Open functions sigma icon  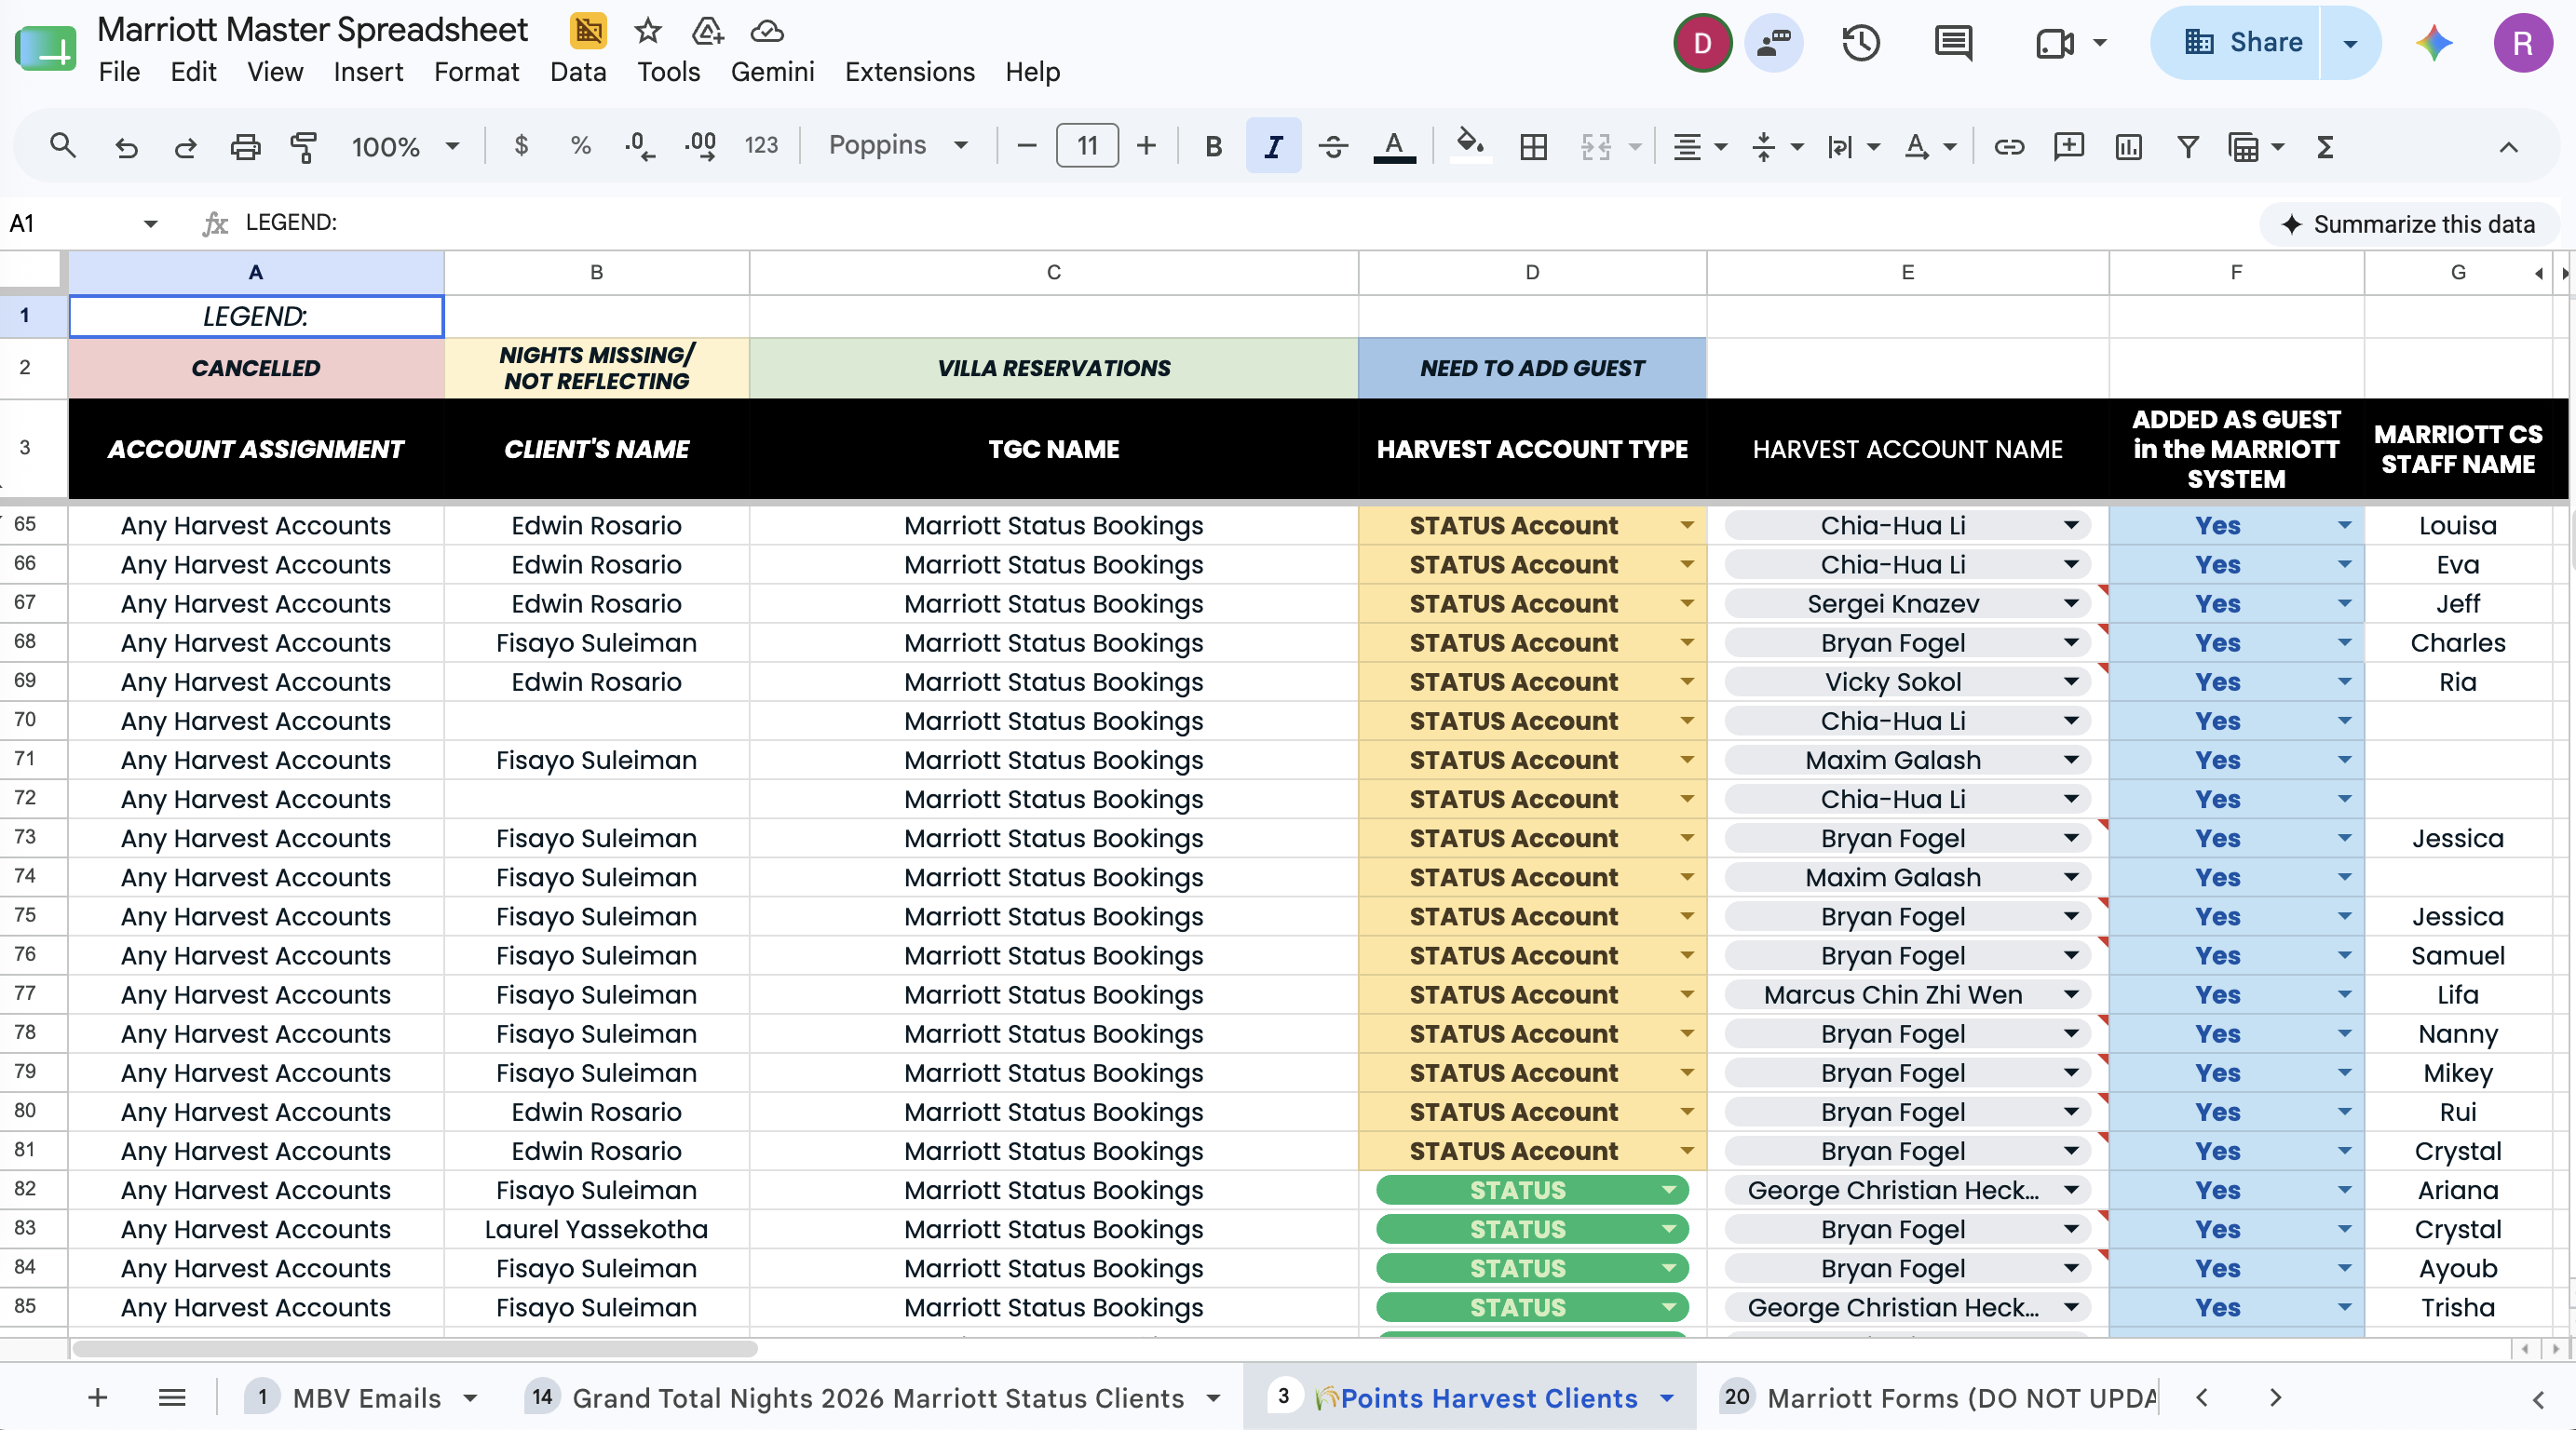click(2325, 147)
